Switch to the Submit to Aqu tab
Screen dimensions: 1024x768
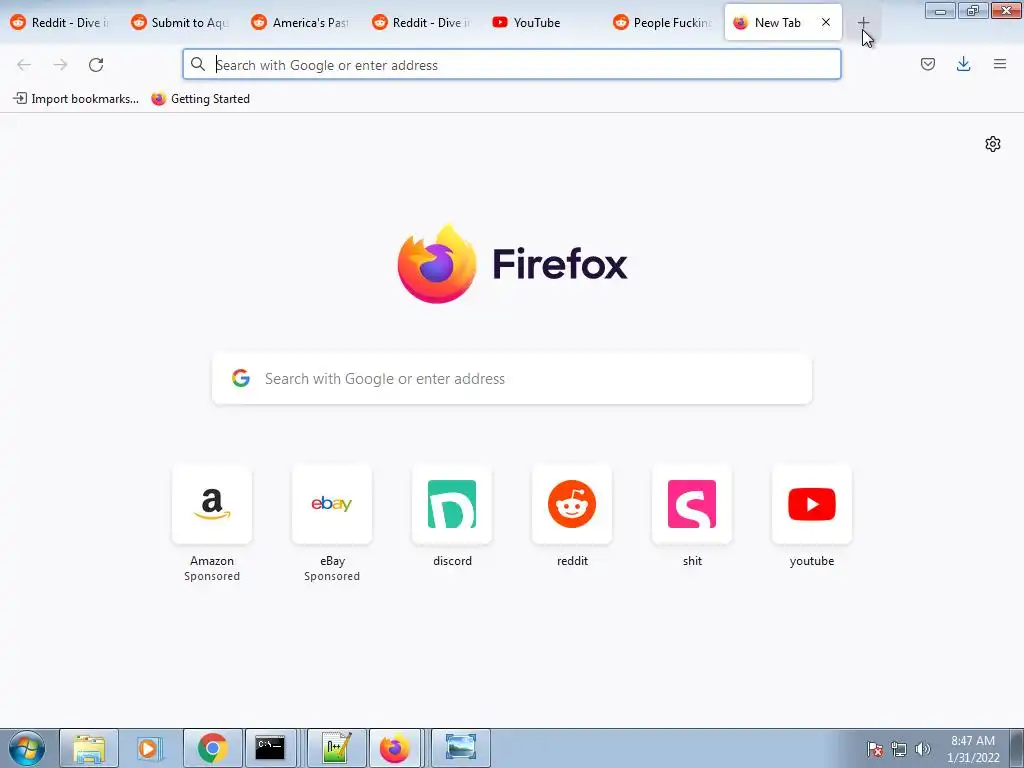tap(181, 23)
